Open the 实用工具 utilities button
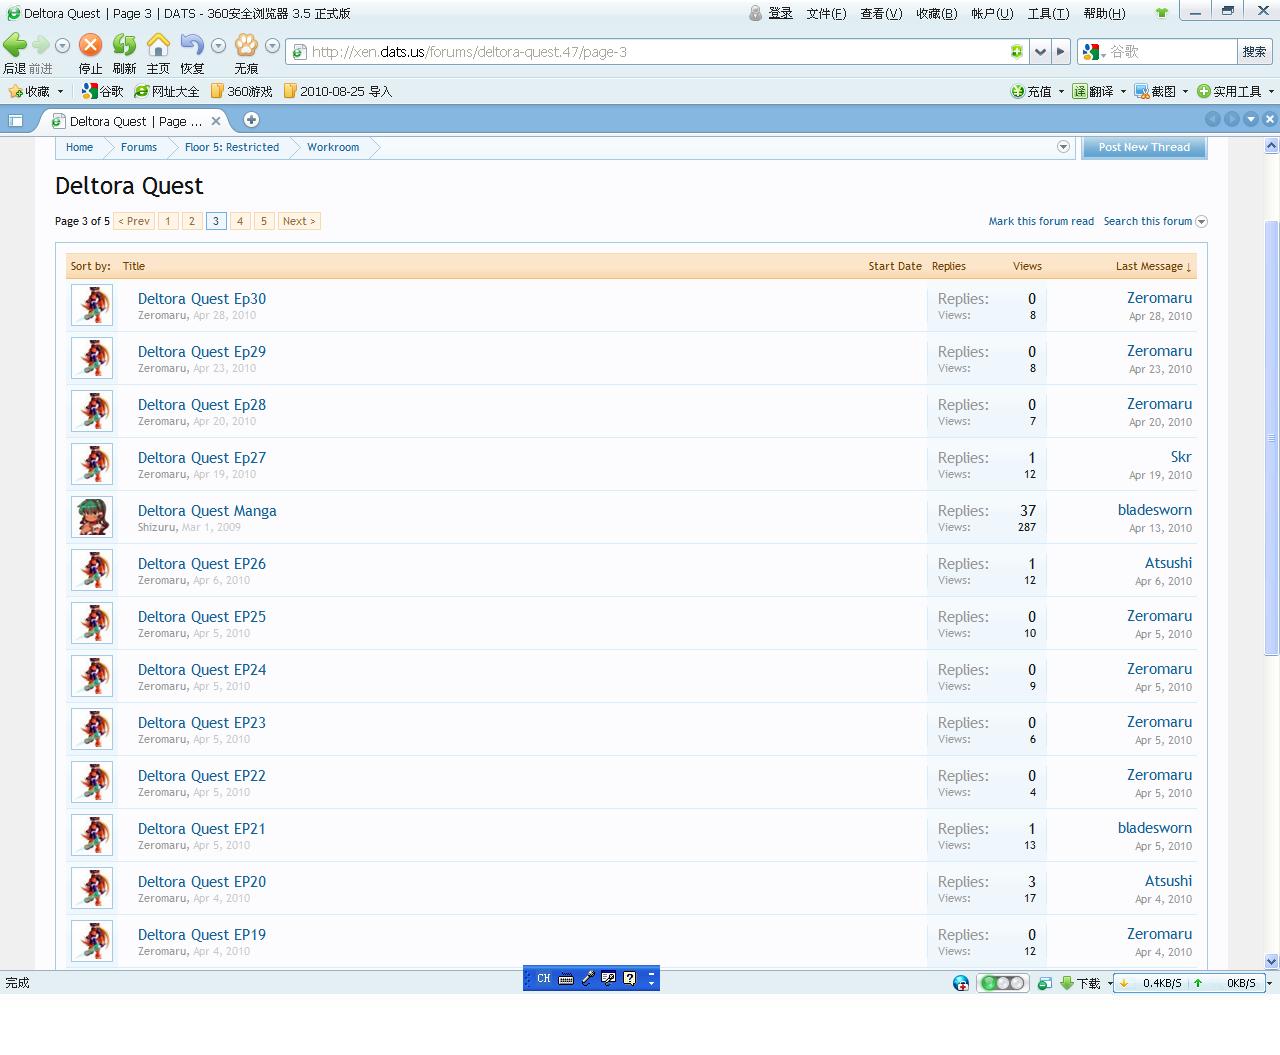Screen dimensions: 1280x1055 pos(1229,91)
